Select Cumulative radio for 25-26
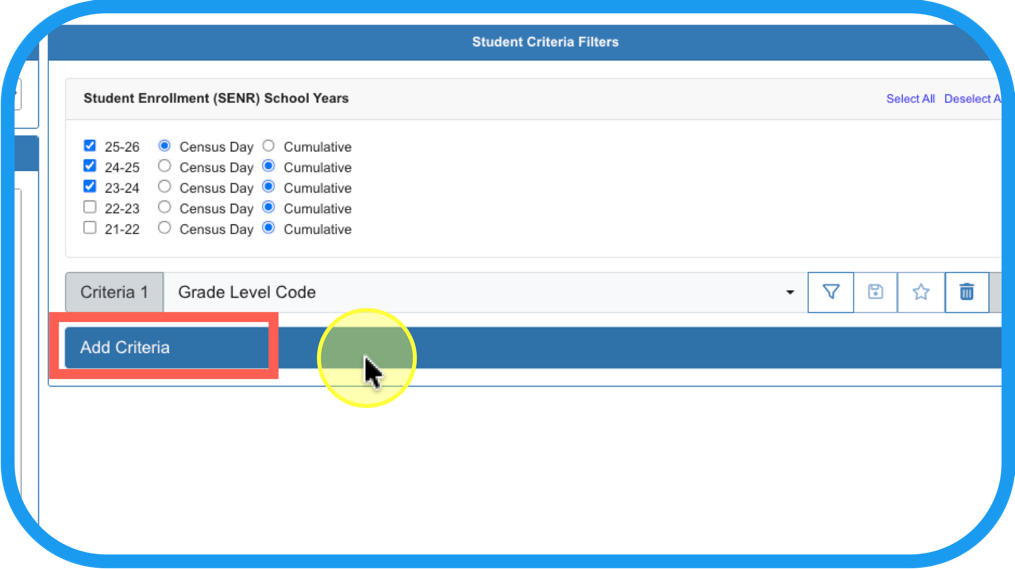 coord(268,146)
